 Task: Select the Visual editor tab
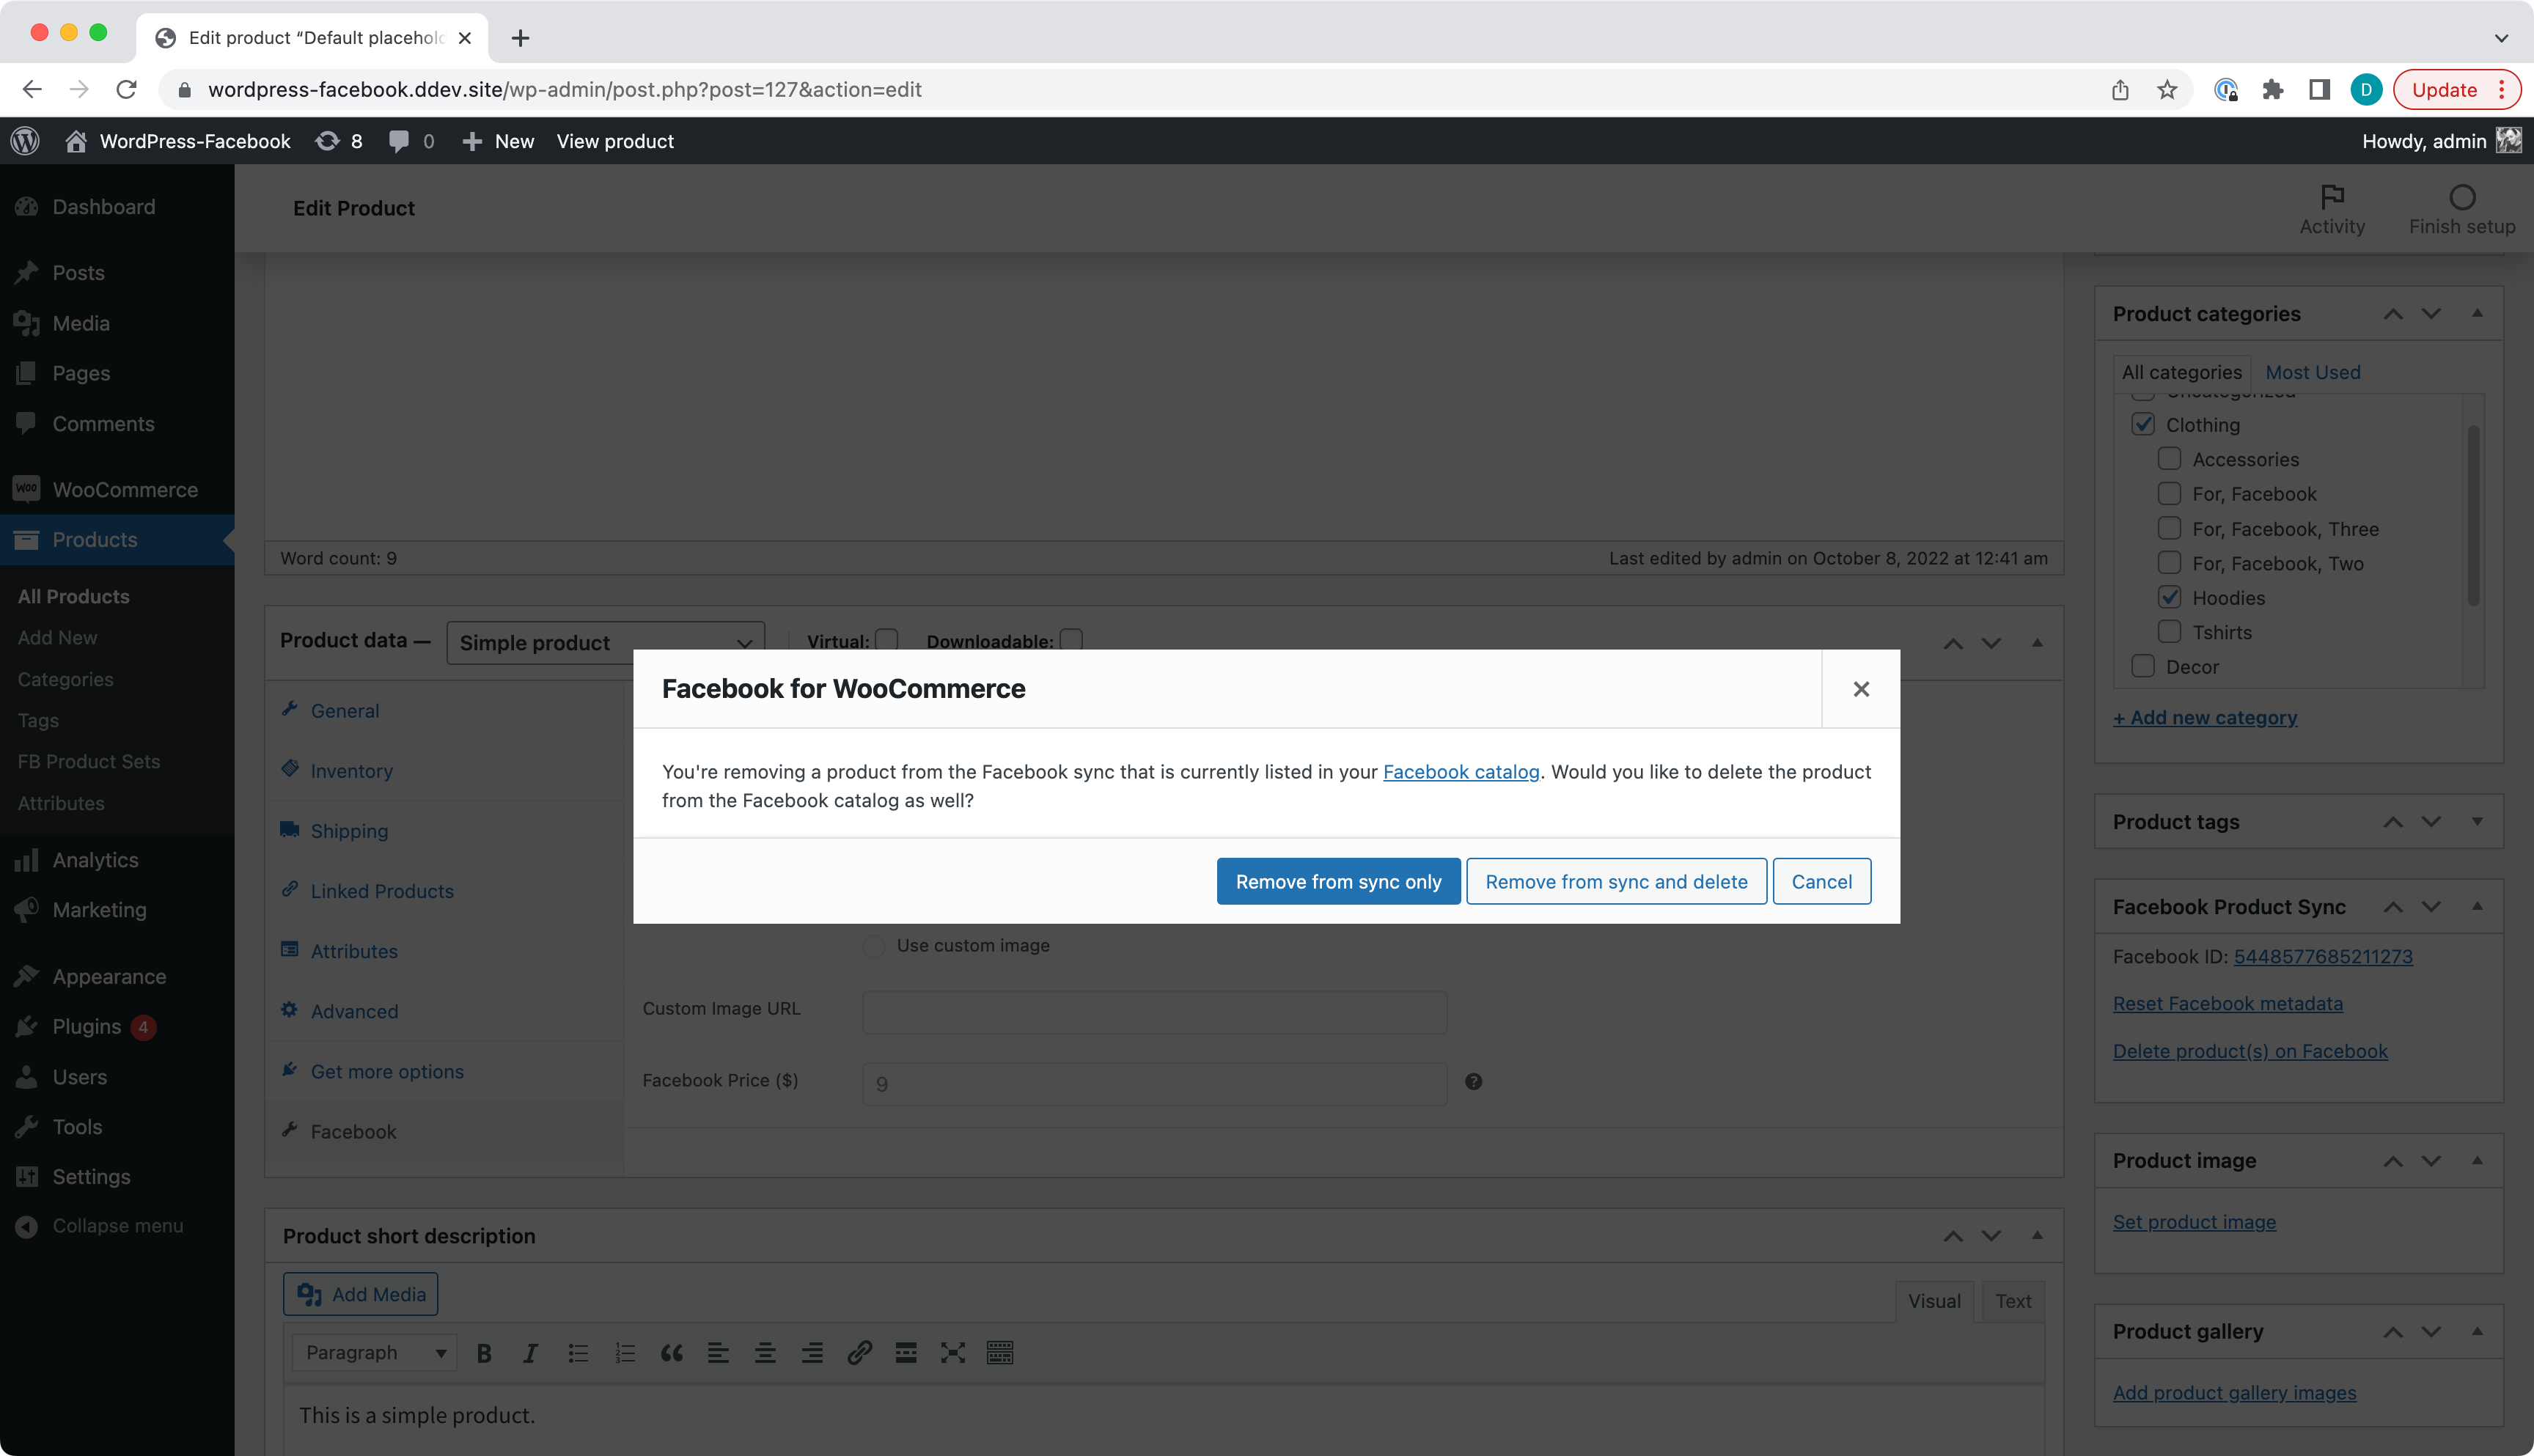(1932, 1299)
